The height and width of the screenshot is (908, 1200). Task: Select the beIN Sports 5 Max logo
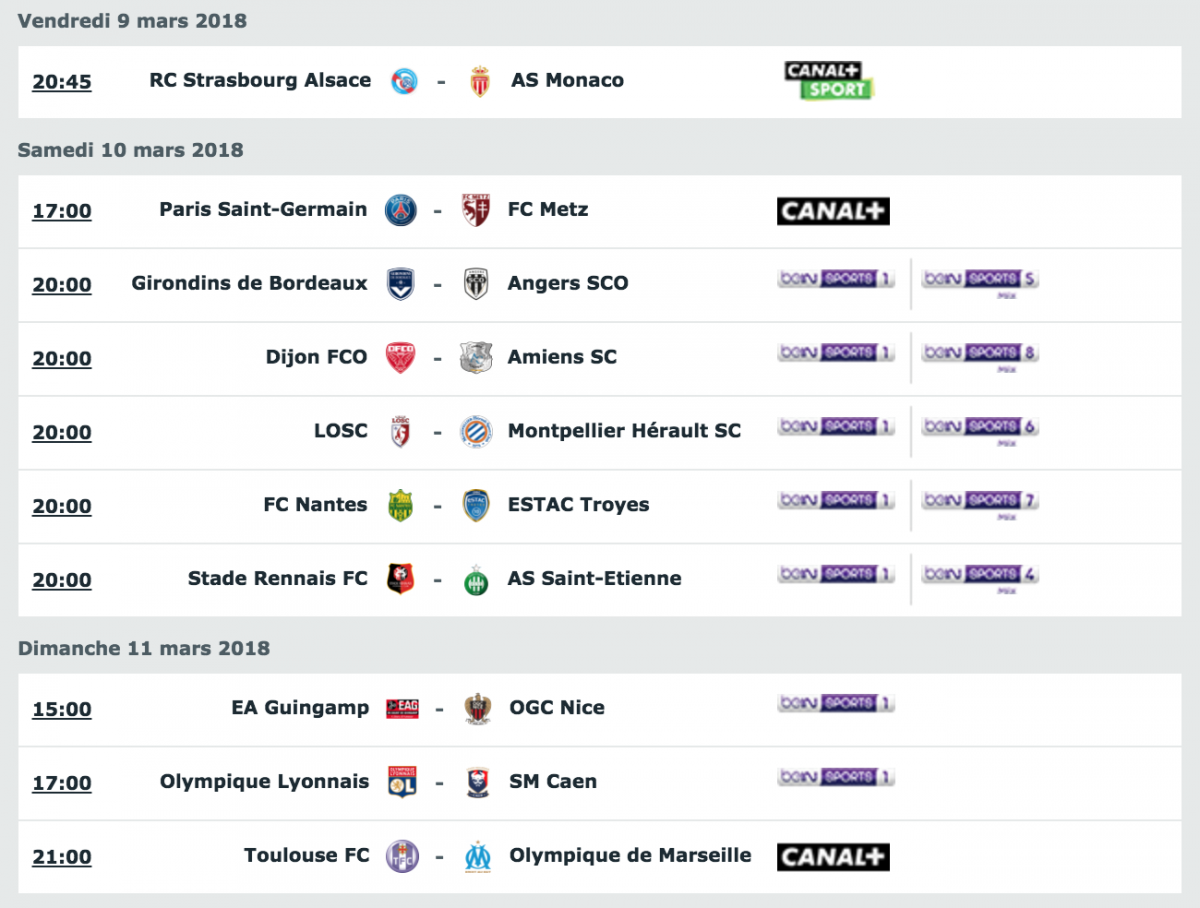point(980,282)
